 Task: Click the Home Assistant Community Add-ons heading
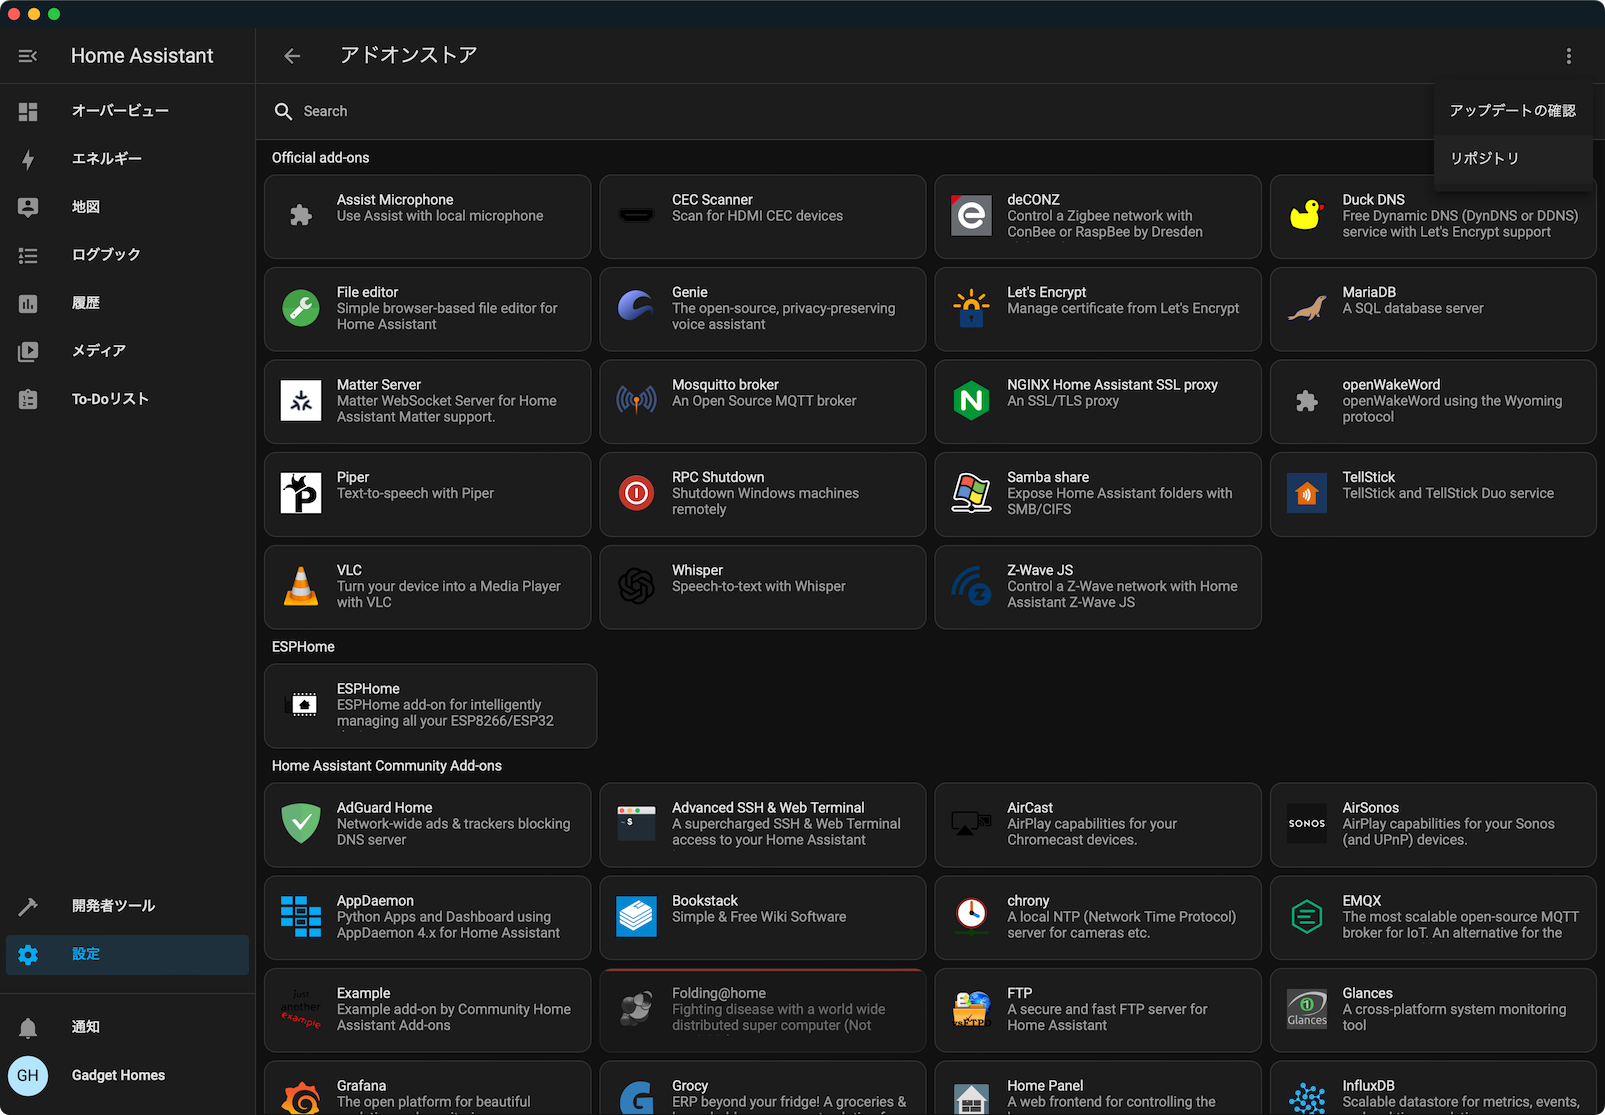click(387, 766)
